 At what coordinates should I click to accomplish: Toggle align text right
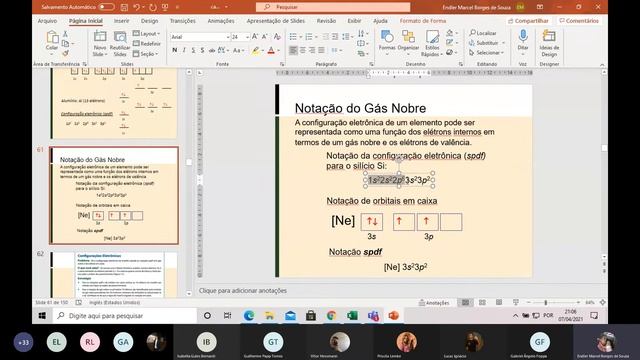312,50
